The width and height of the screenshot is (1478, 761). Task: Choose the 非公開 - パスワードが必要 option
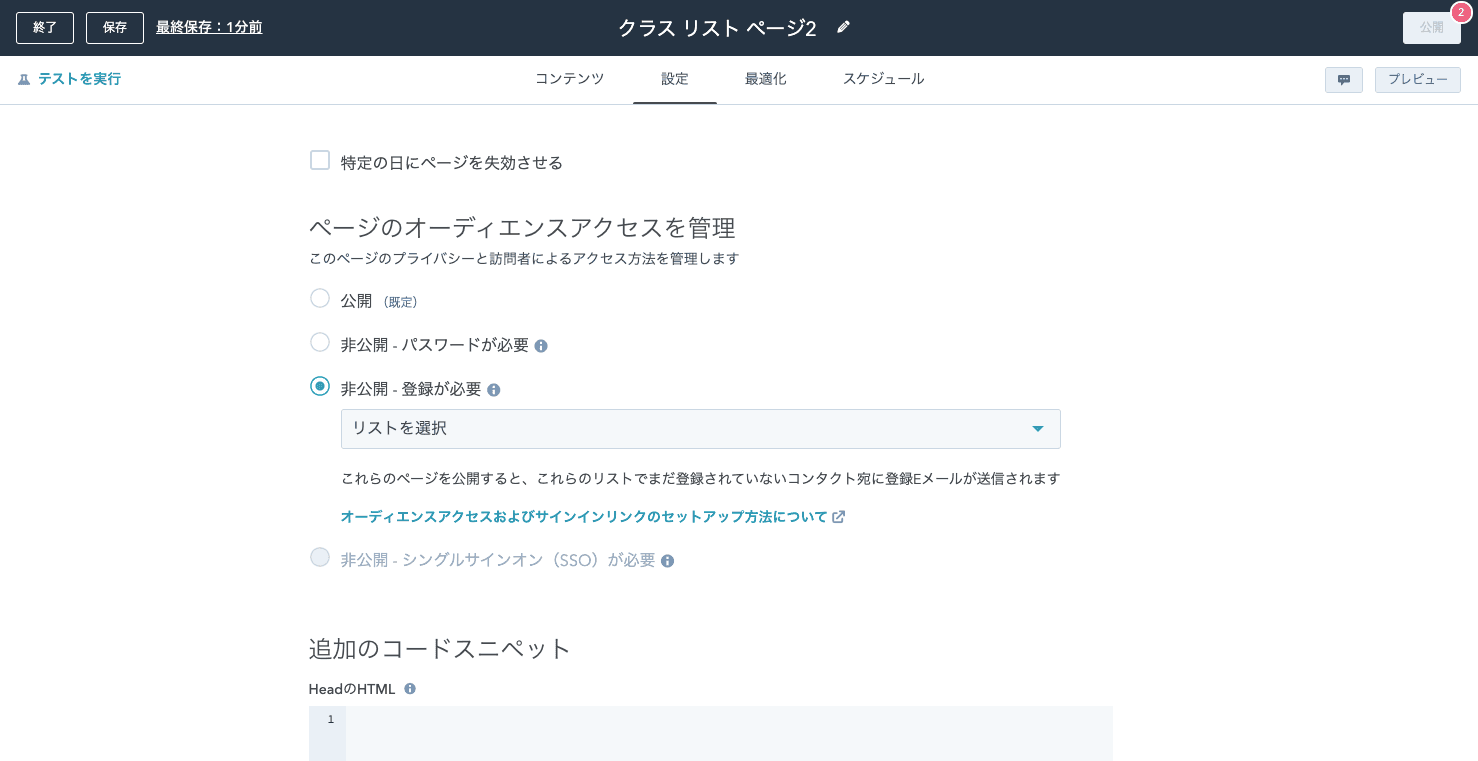(320, 342)
